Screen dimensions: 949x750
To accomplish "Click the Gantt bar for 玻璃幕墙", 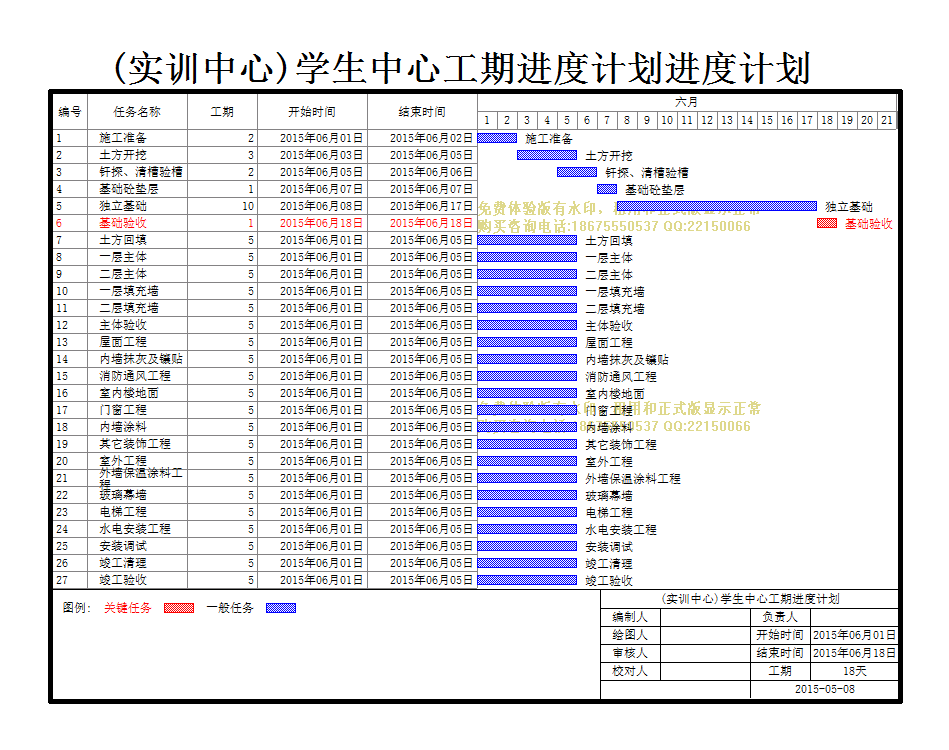I will 527,495.
